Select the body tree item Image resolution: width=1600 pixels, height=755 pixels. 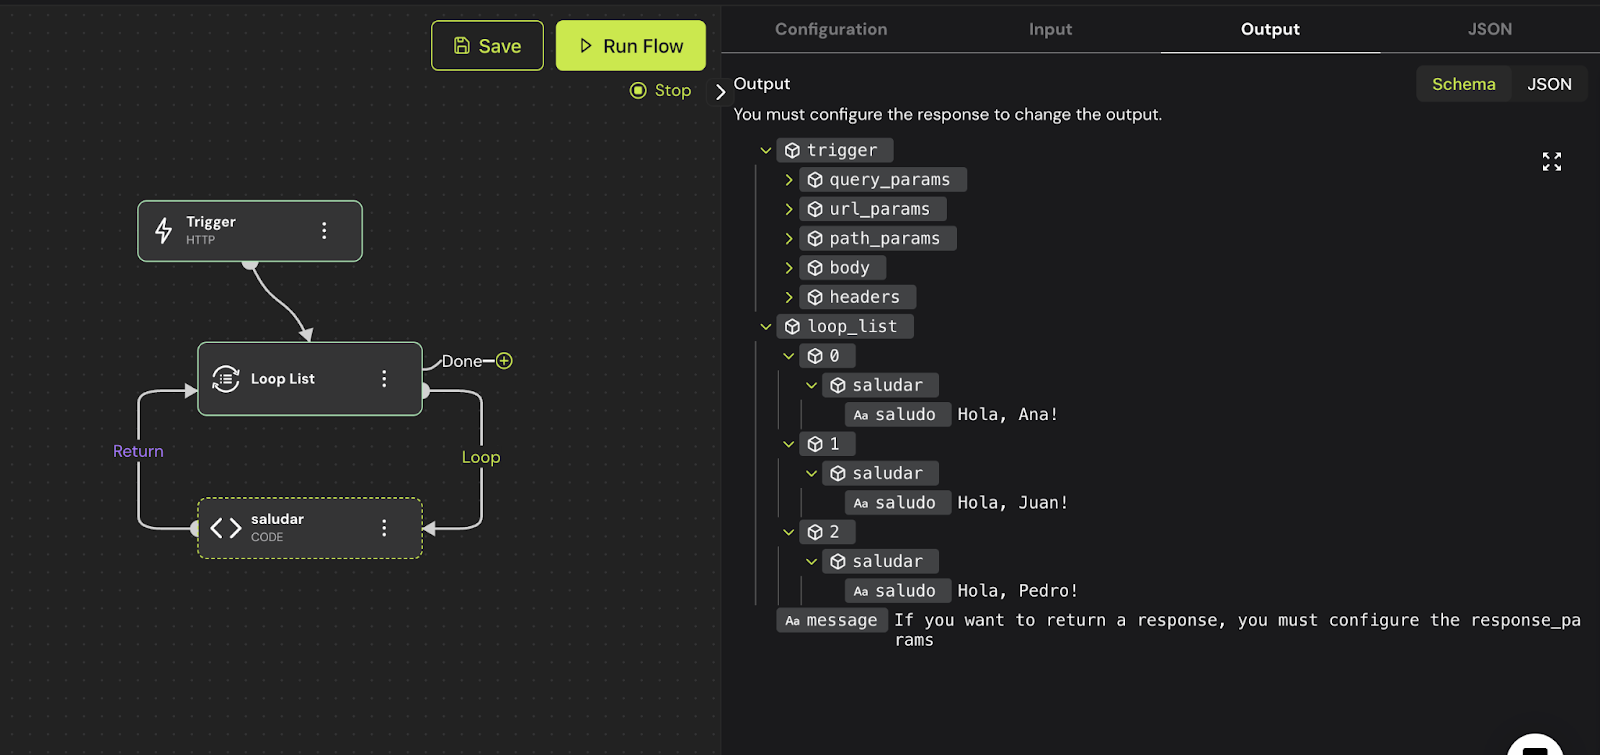coord(848,268)
